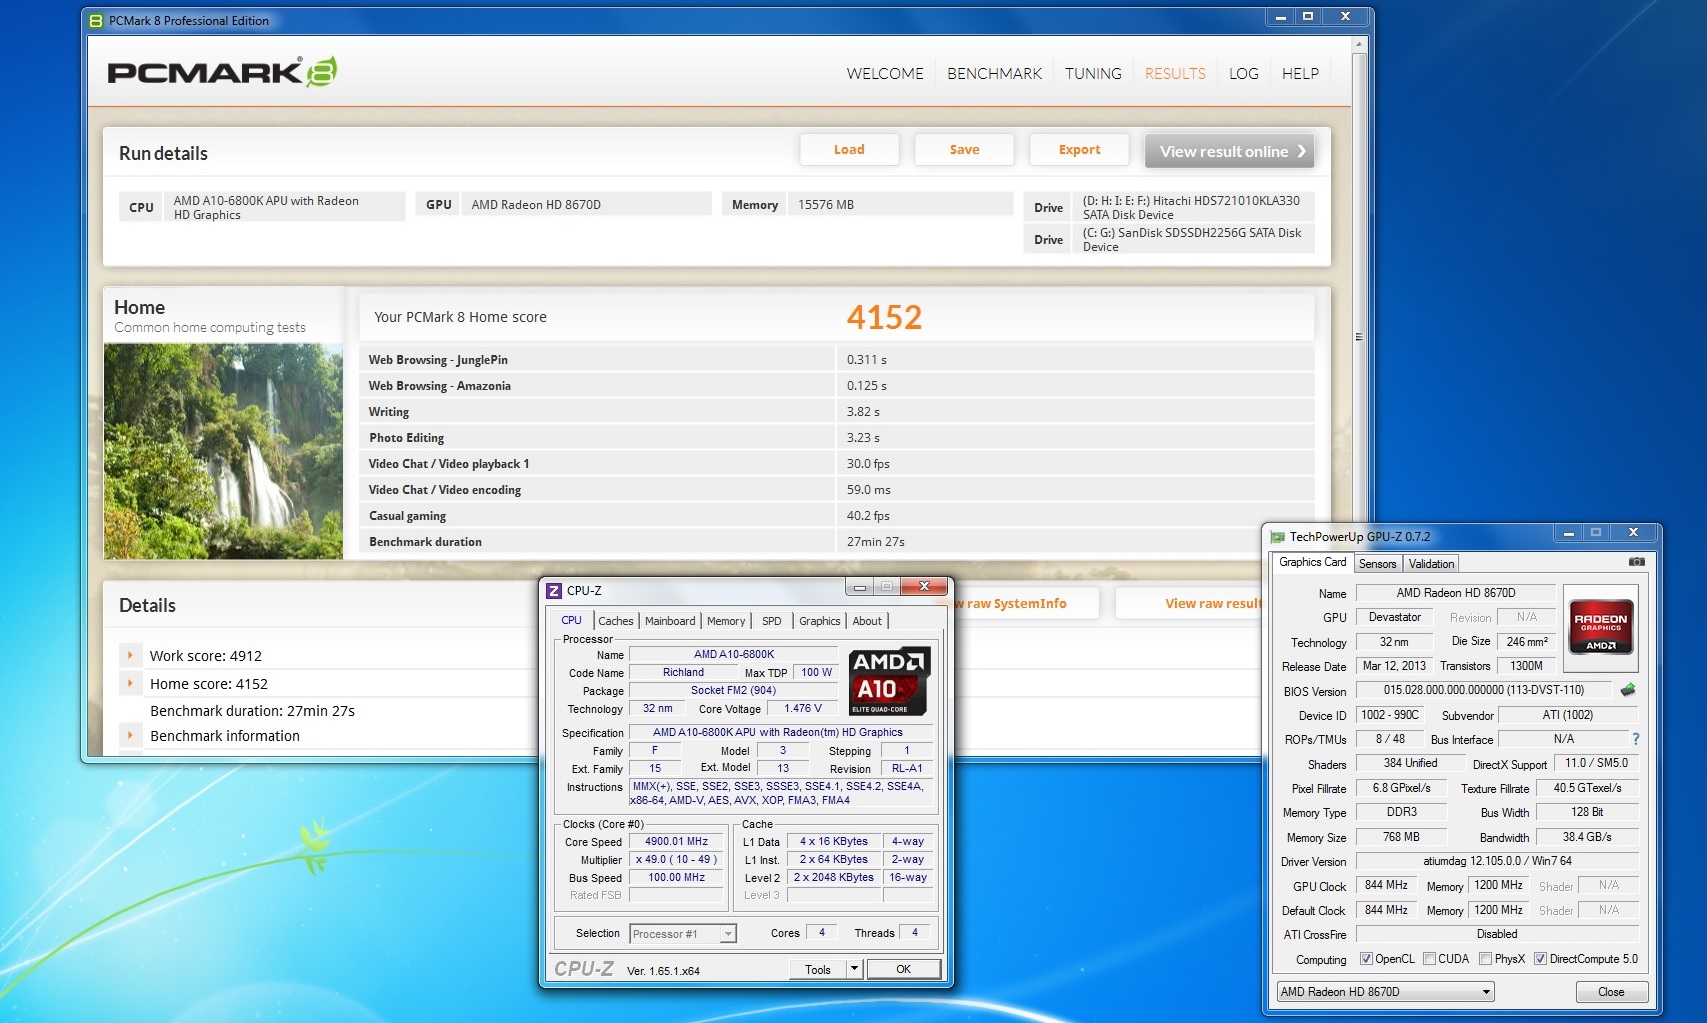1707x1023 pixels.
Task: Close the CPU-Z window
Action: point(924,586)
